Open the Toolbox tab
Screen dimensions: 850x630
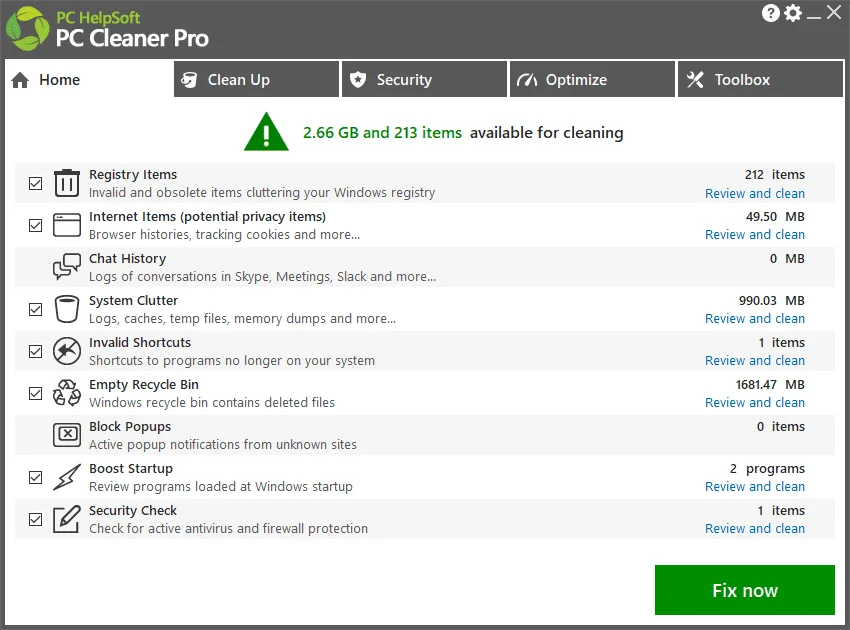pyautogui.click(x=761, y=79)
